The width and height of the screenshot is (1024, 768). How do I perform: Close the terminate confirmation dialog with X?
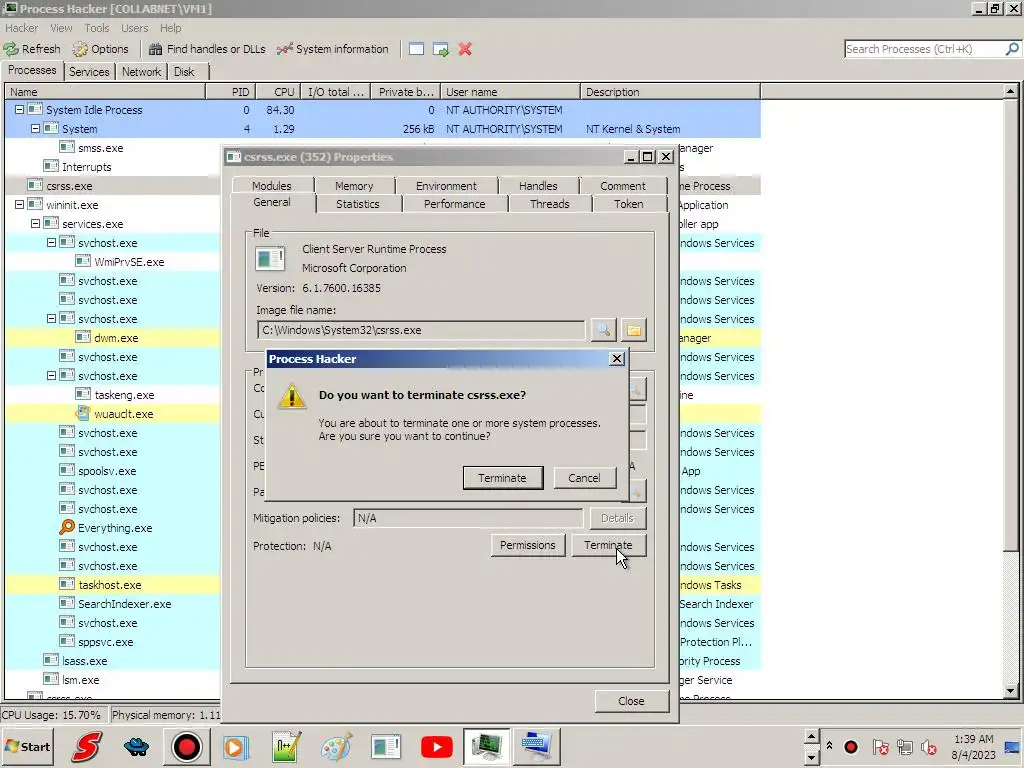point(616,359)
